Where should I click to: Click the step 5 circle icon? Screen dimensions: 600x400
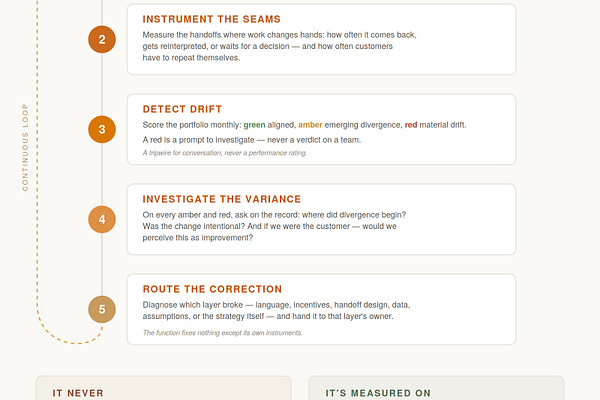(102, 309)
